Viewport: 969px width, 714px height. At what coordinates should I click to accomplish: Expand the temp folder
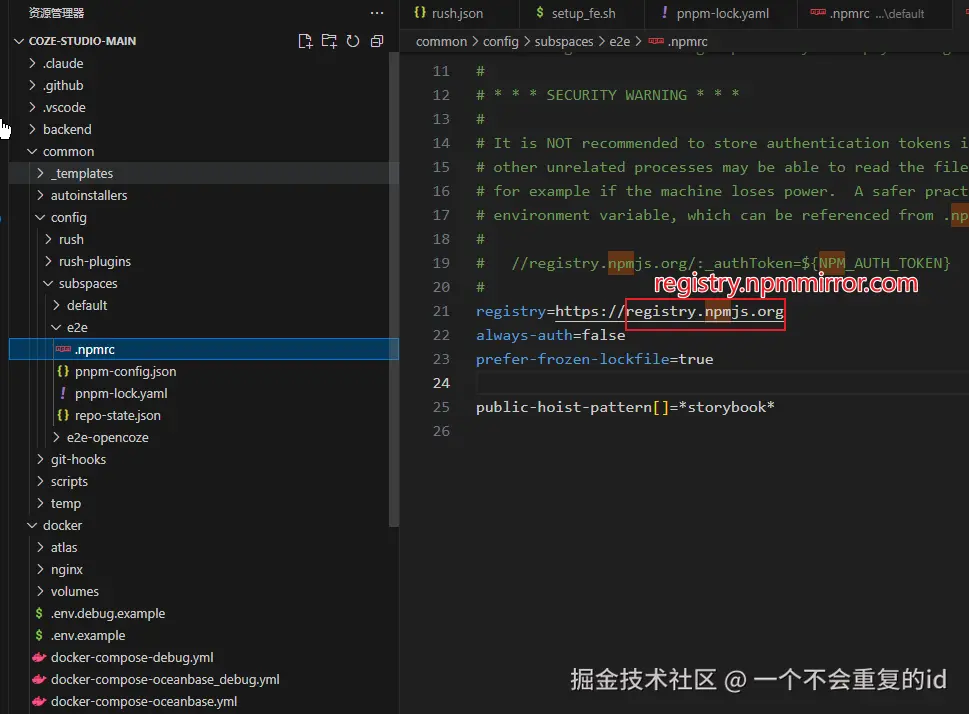pos(40,503)
